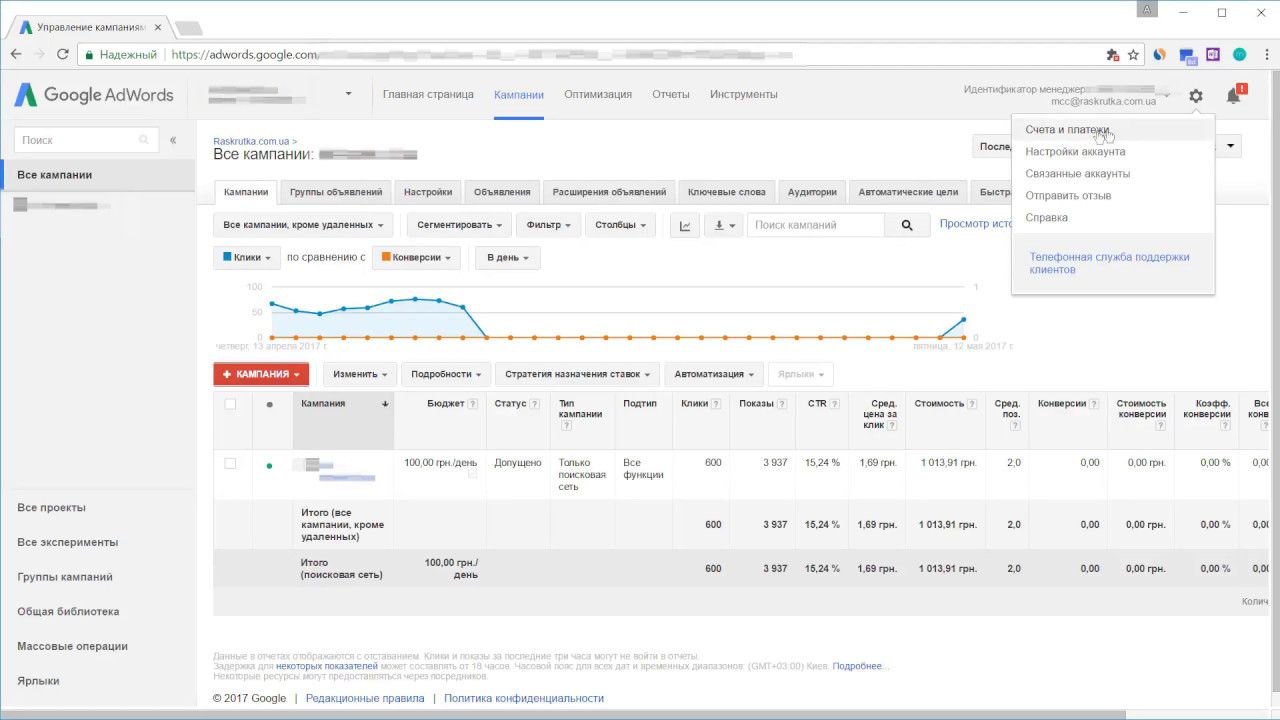Screen dimensions: 1280x720
Task: Open the notifications bell
Action: click(x=1234, y=96)
